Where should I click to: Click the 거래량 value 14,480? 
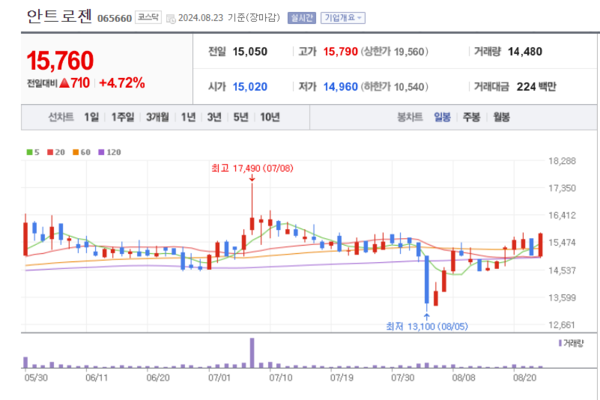click(x=525, y=52)
